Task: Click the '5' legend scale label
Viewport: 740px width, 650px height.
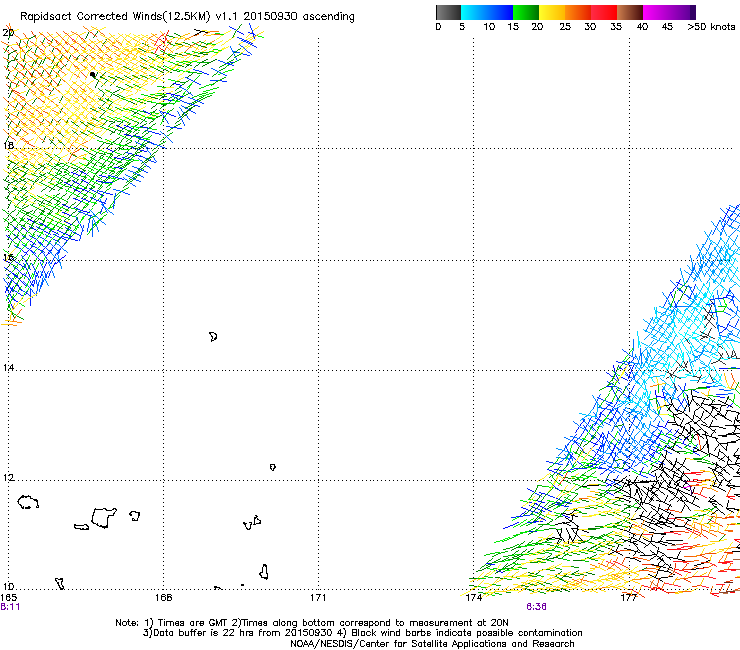Action: pyautogui.click(x=462, y=27)
